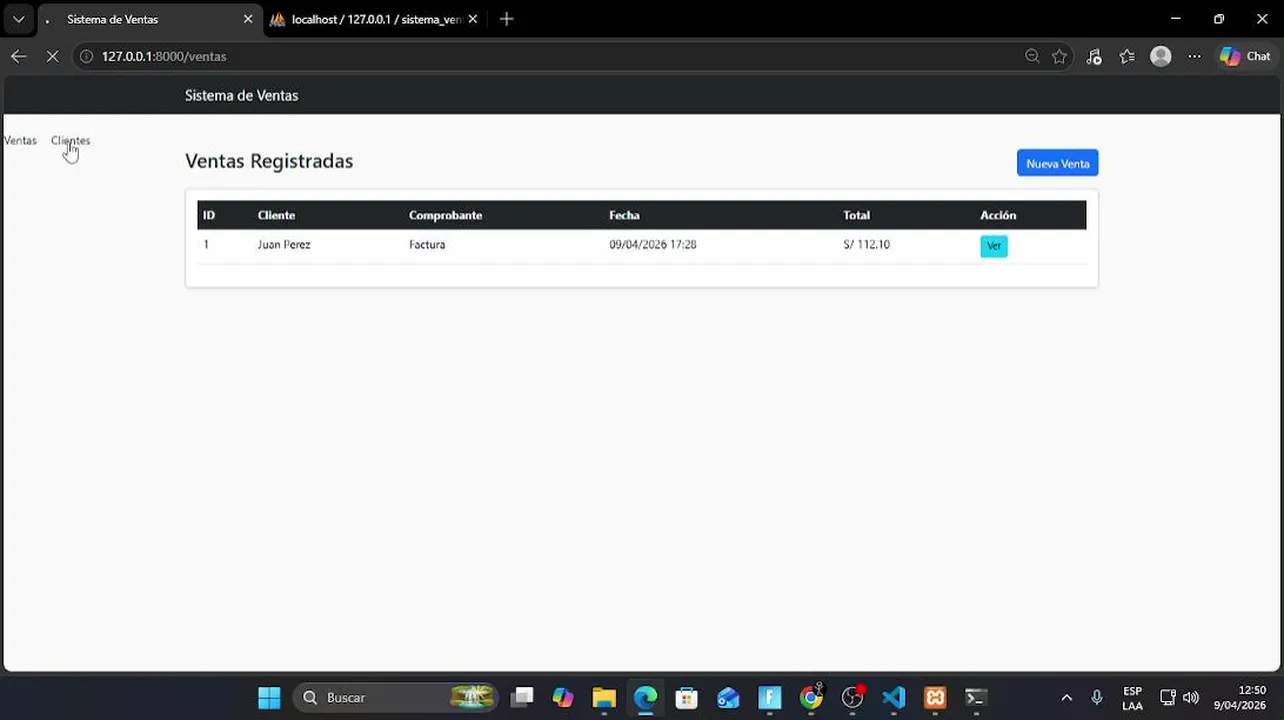Select the Factura comprobante cell
Viewport: 1284px width, 720px height.
[427, 244]
